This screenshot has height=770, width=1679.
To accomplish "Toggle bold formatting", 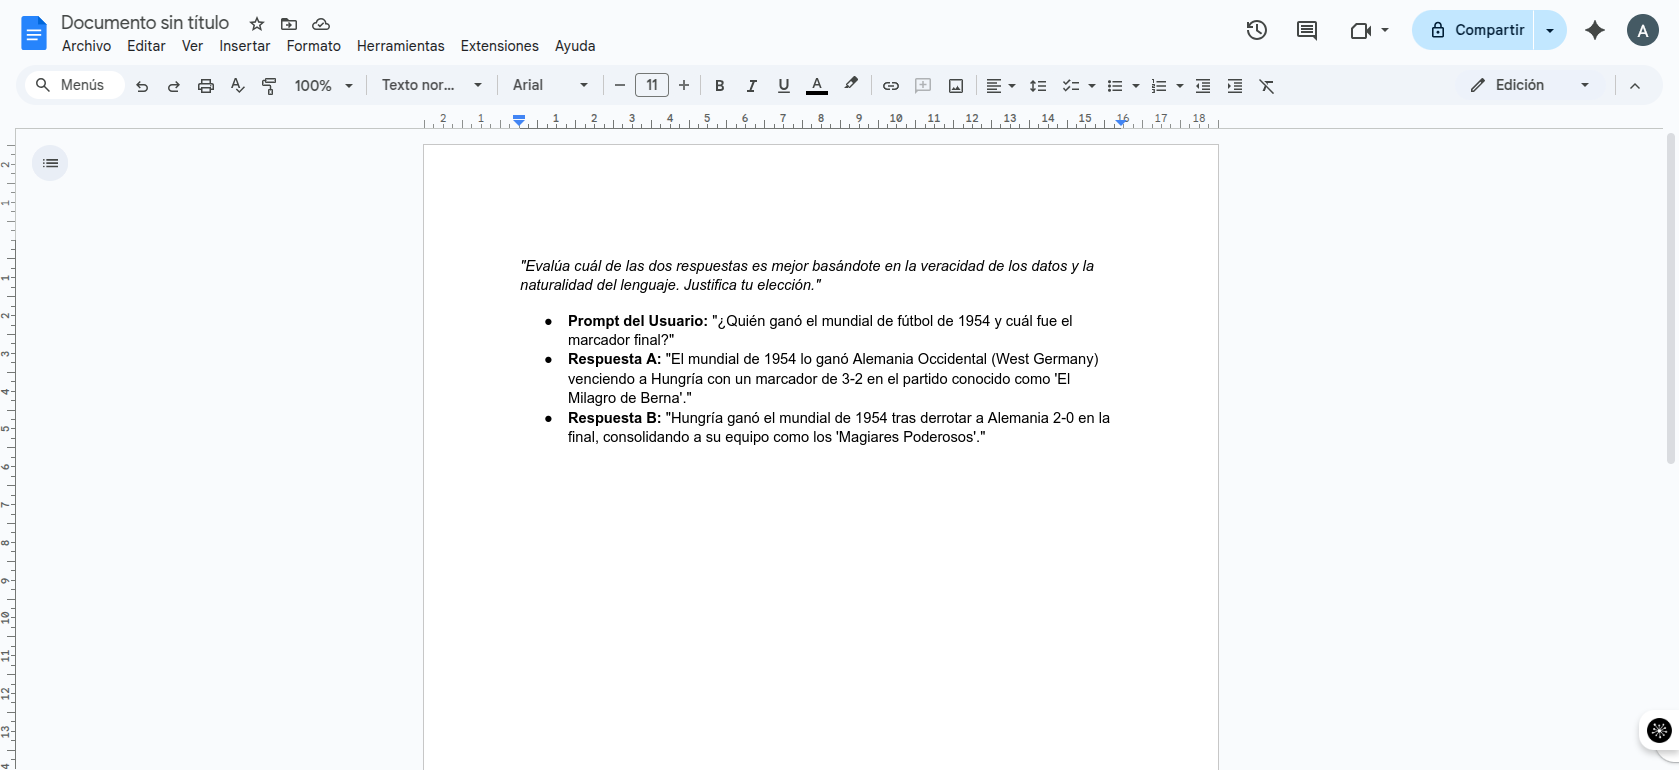I will click(x=719, y=86).
